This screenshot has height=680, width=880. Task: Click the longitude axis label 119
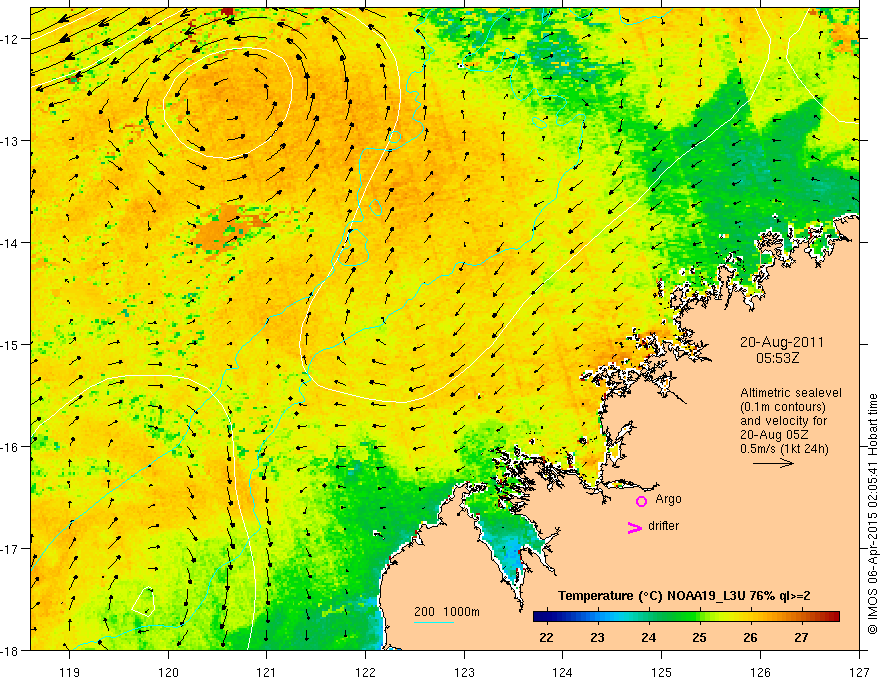point(70,672)
